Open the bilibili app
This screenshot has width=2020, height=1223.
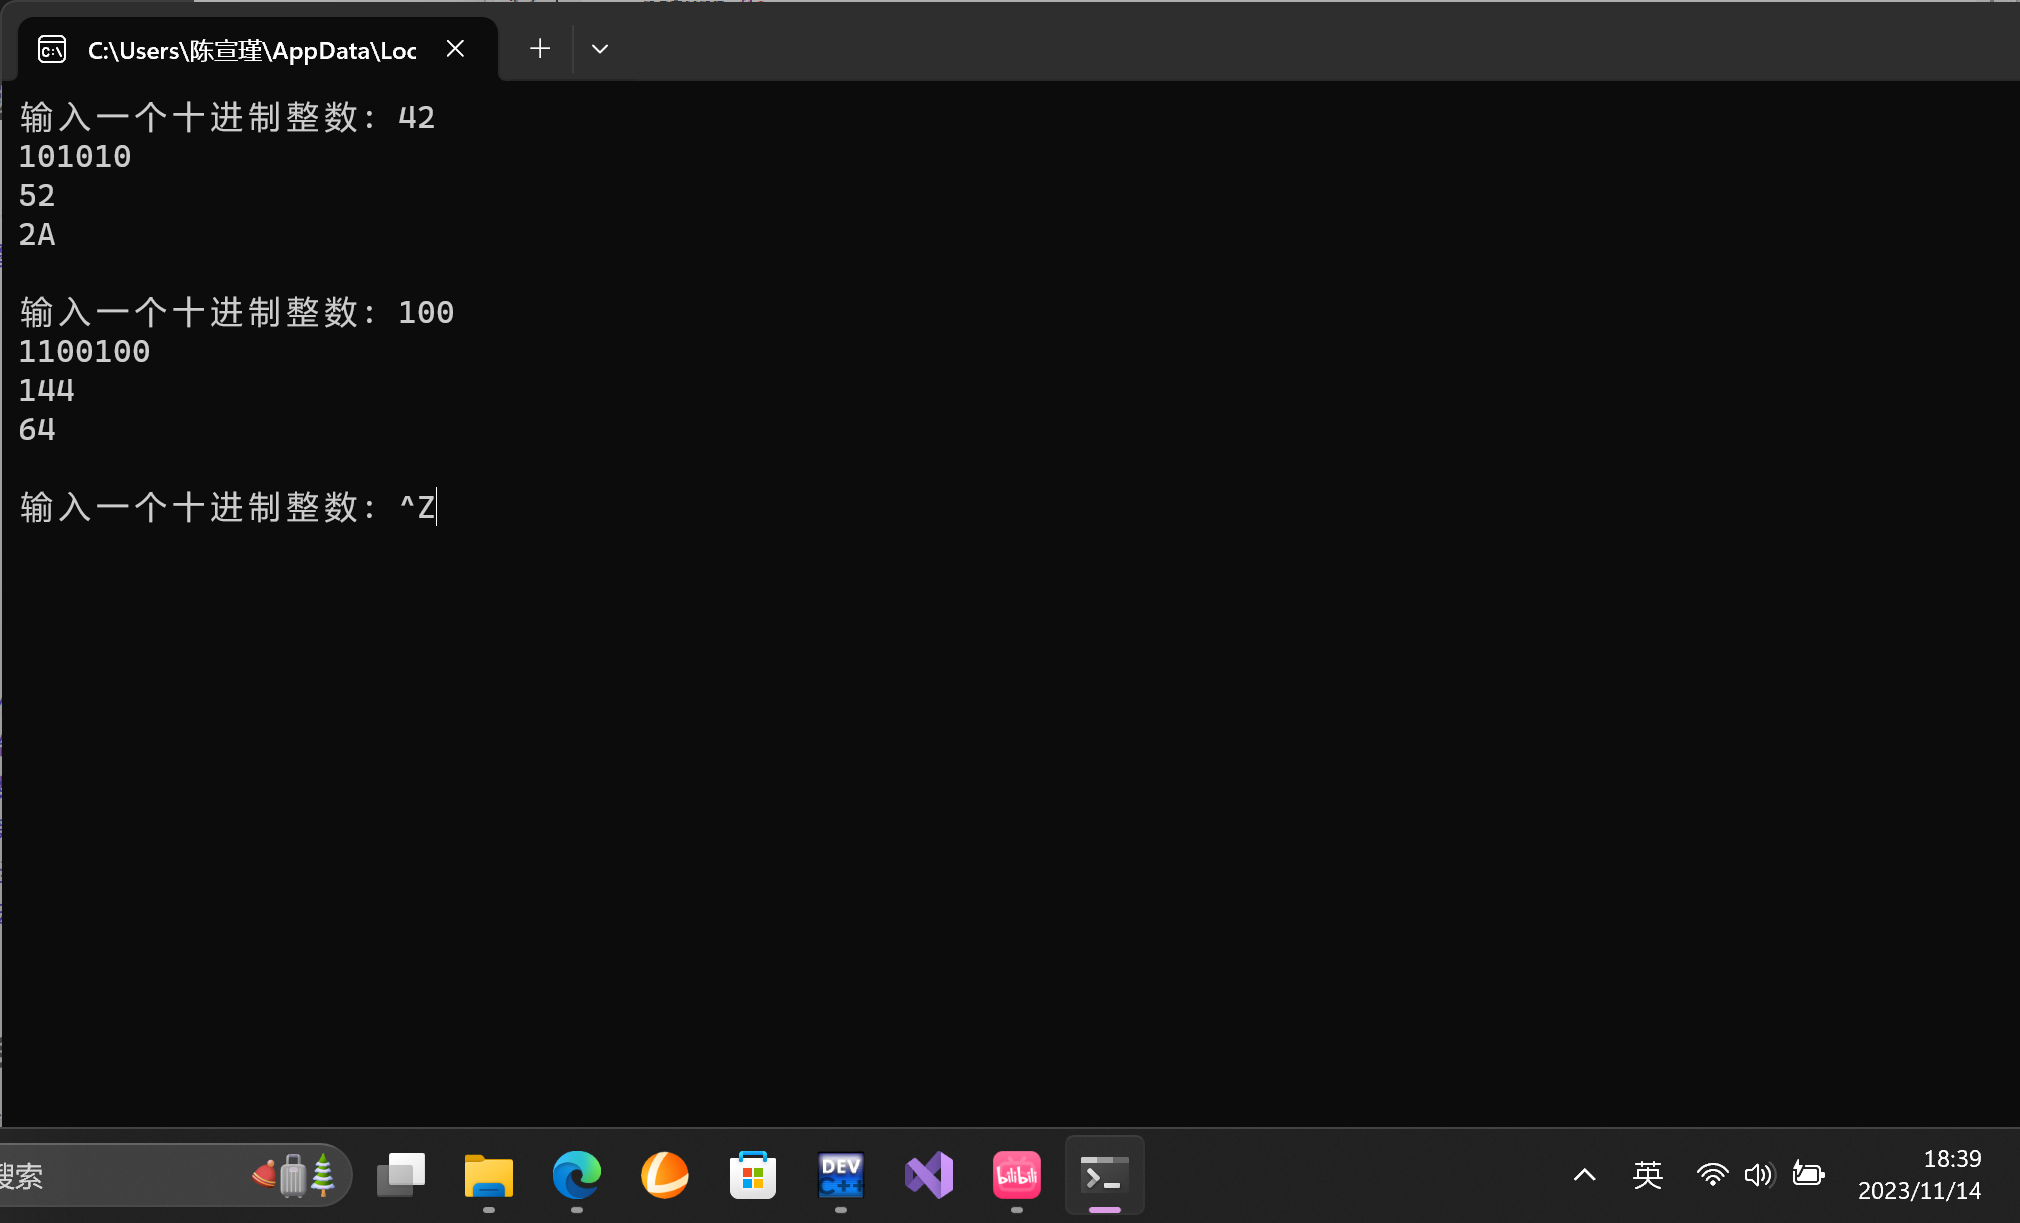[1017, 1175]
